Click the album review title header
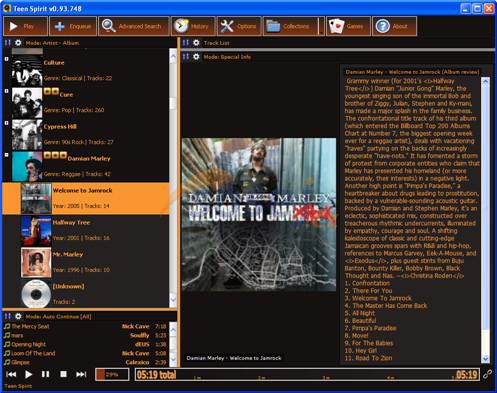 pos(412,72)
